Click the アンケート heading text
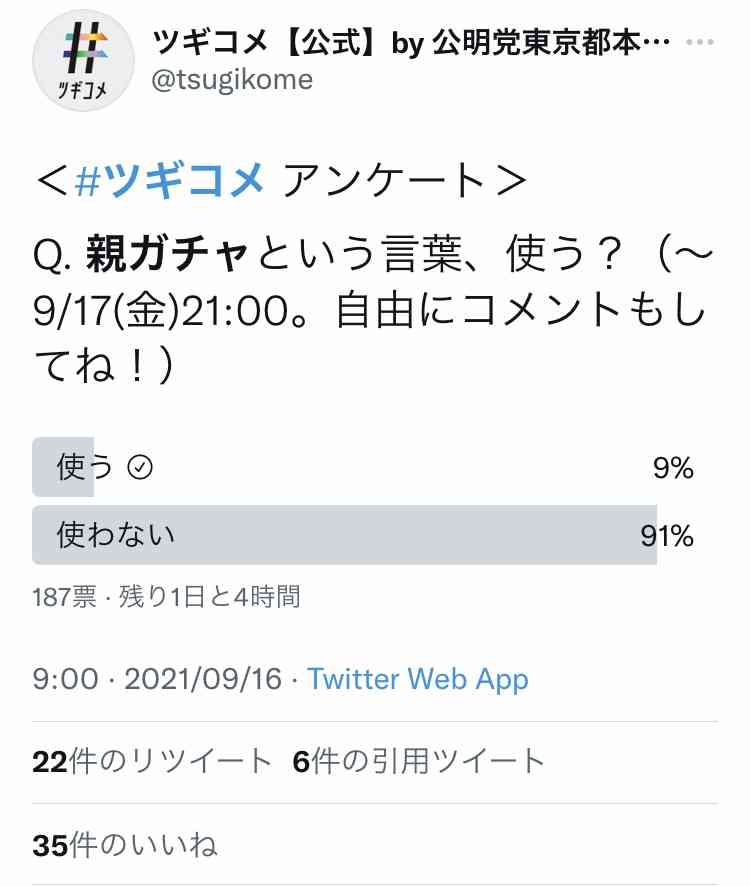This screenshot has height=886, width=750. 383,181
